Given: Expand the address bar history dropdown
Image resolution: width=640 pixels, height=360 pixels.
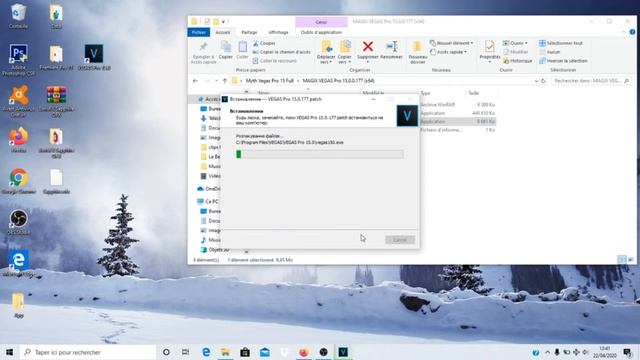Looking at the screenshot, I should tap(536, 81).
